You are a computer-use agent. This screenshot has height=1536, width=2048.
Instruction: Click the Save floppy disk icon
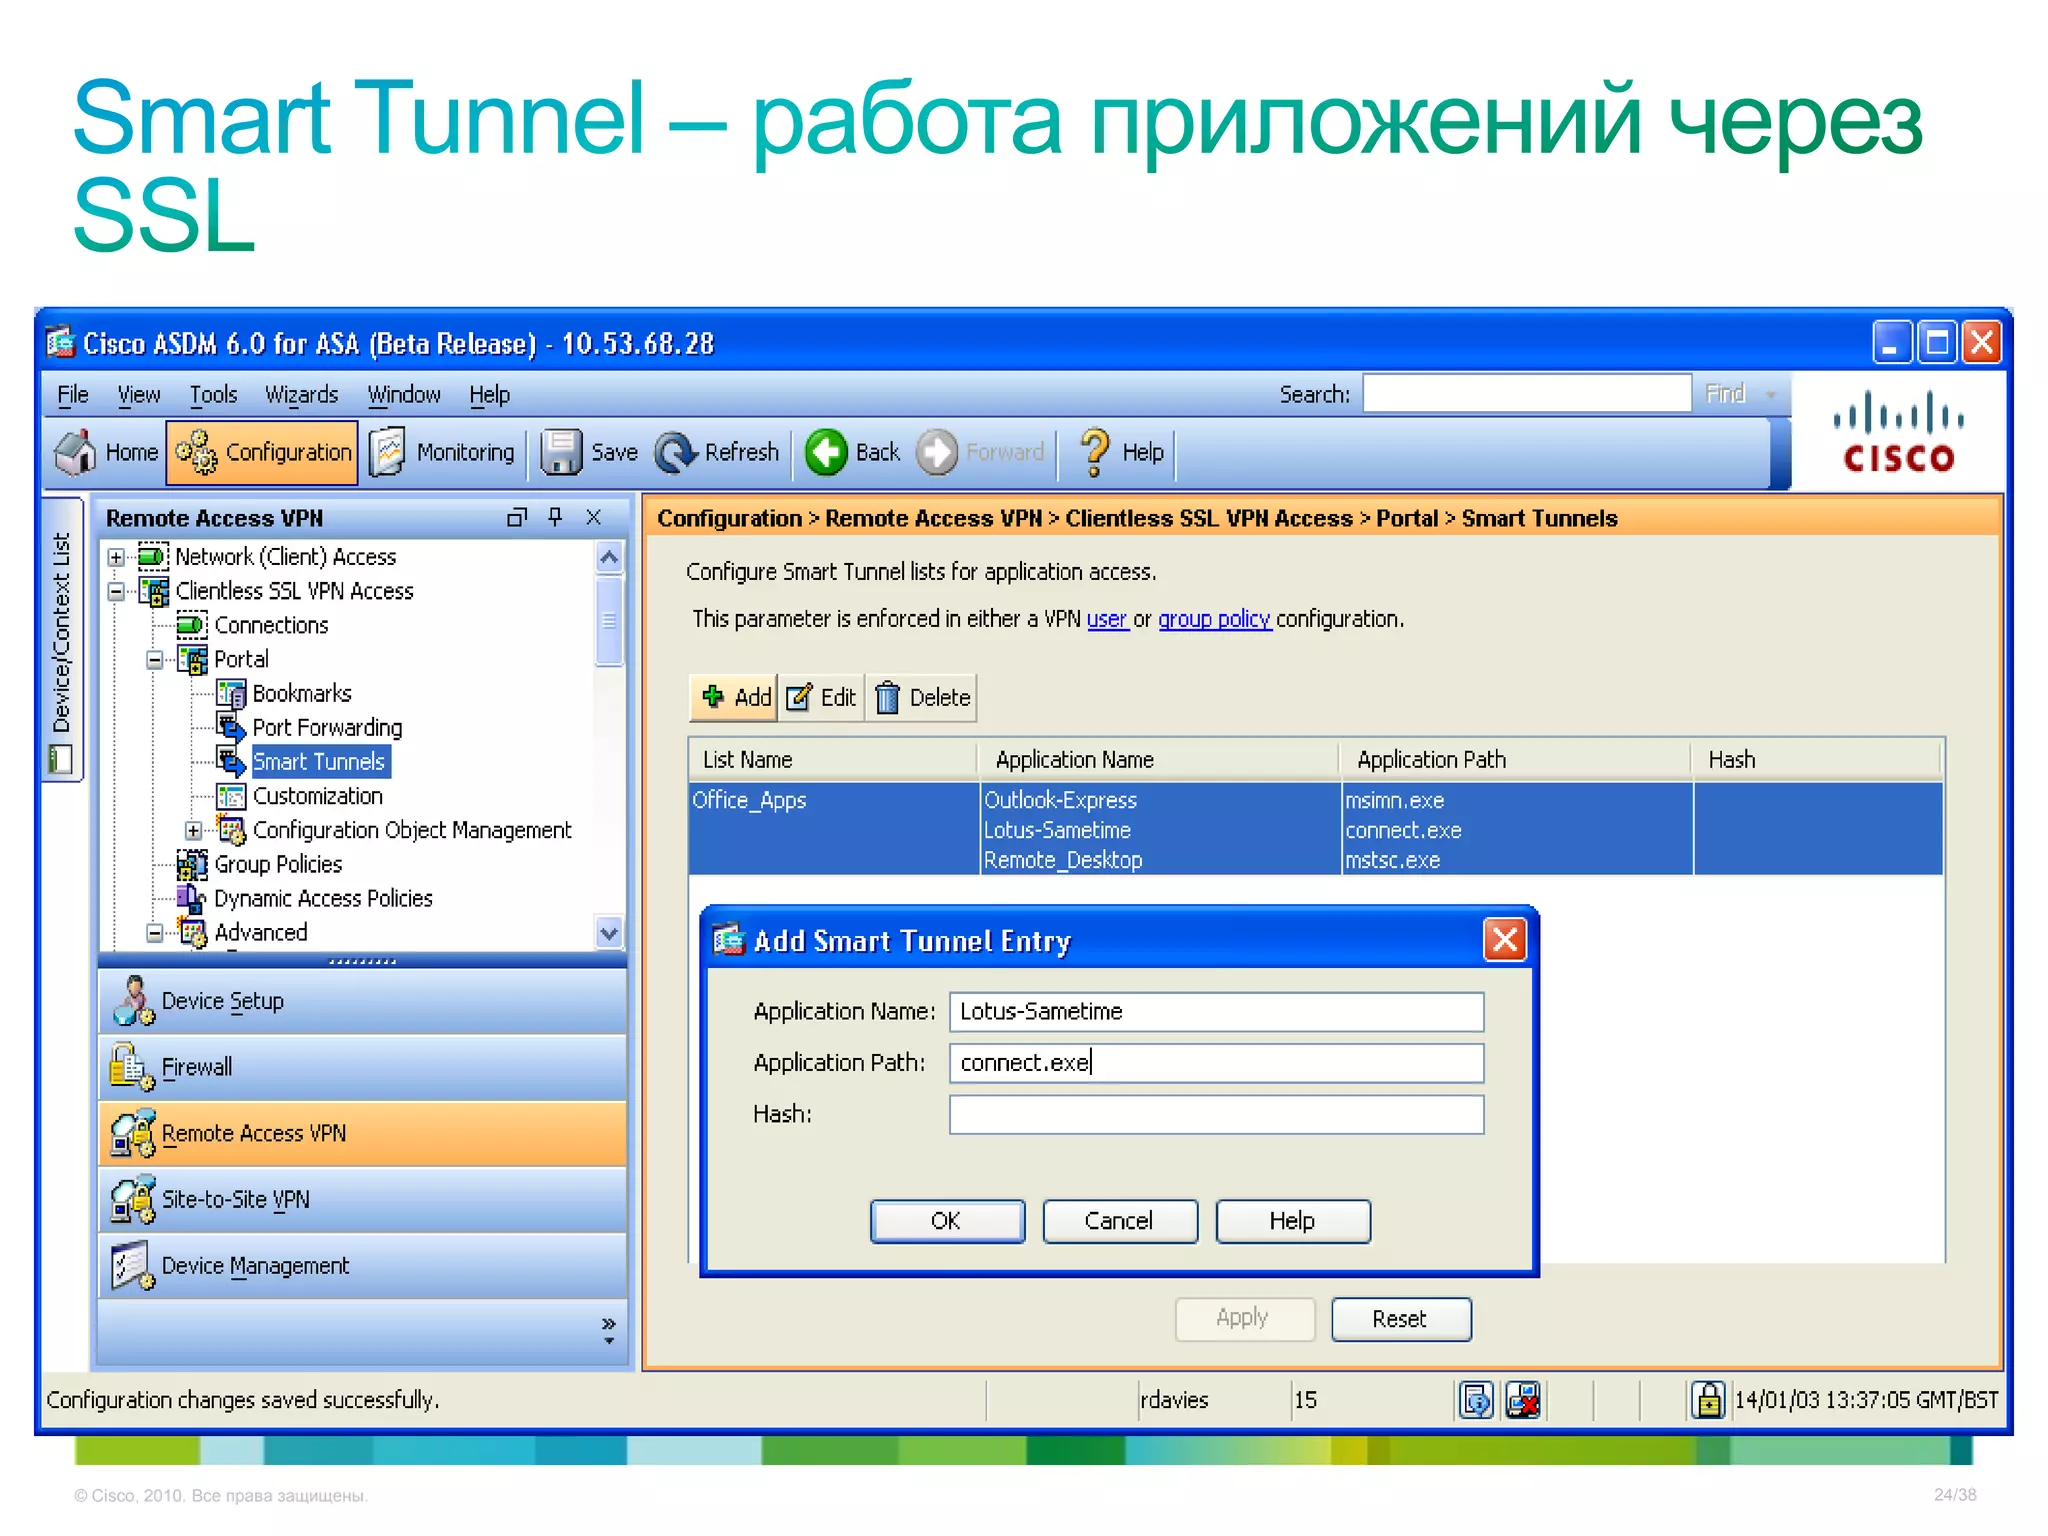[561, 453]
